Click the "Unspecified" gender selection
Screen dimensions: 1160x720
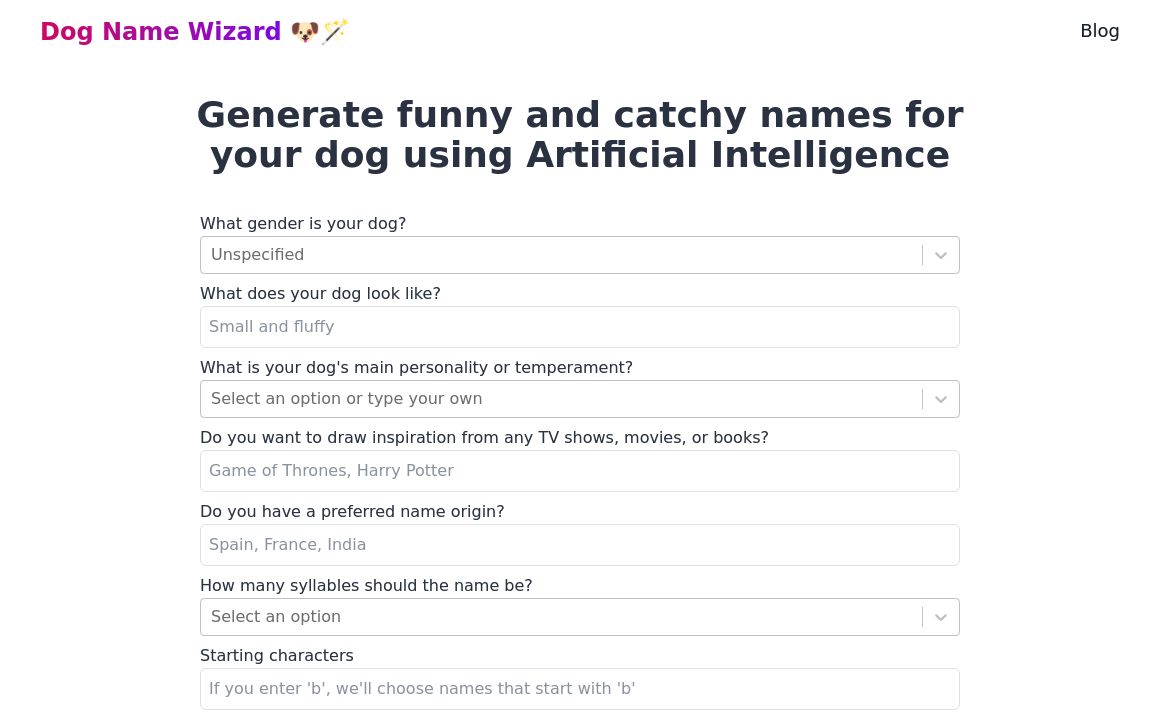(257, 255)
